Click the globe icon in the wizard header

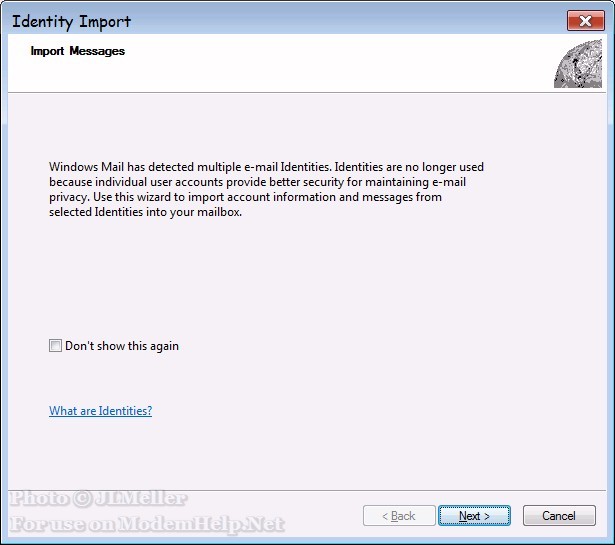578,64
